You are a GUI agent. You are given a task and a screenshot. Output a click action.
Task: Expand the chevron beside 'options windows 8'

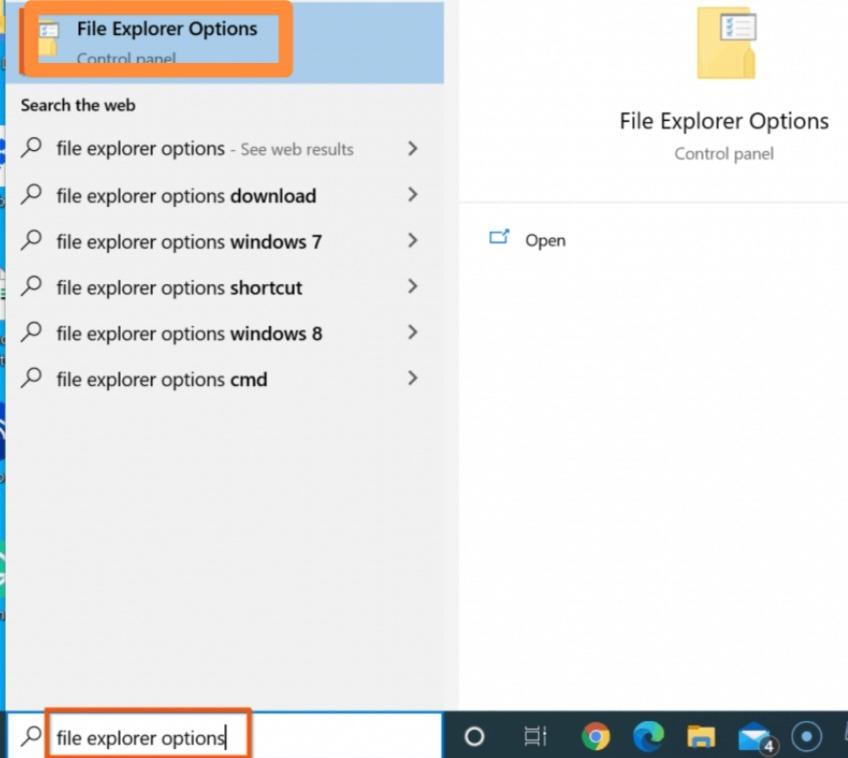click(413, 332)
